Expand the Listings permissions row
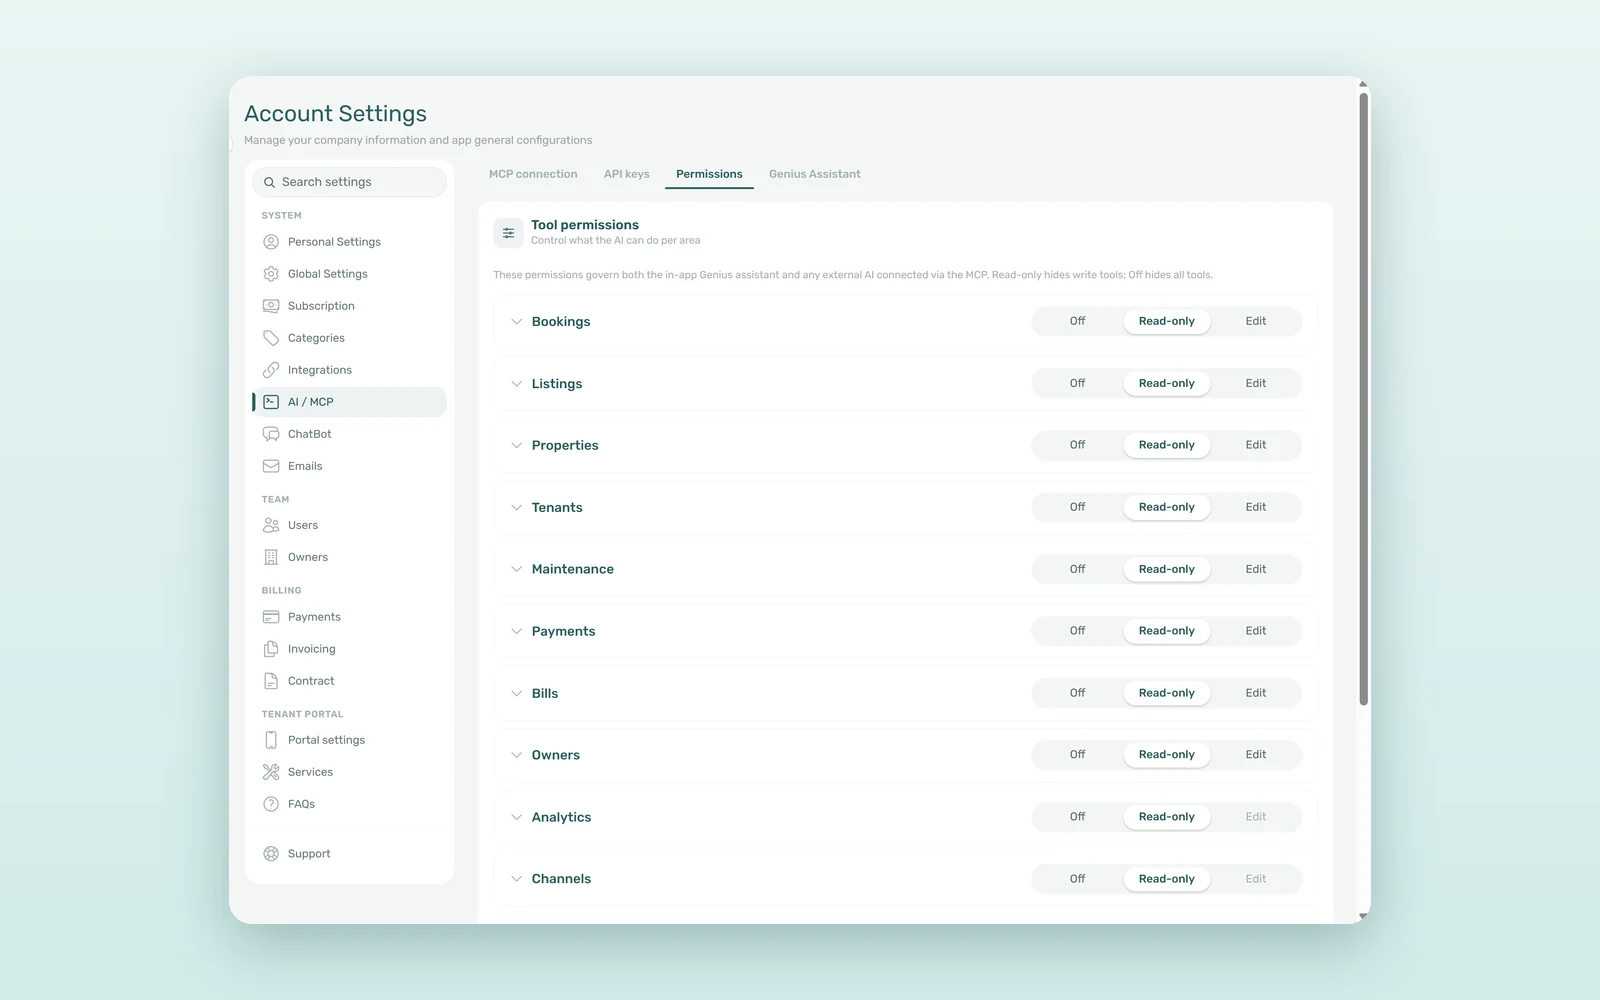The width and height of the screenshot is (1600, 1000). click(516, 384)
